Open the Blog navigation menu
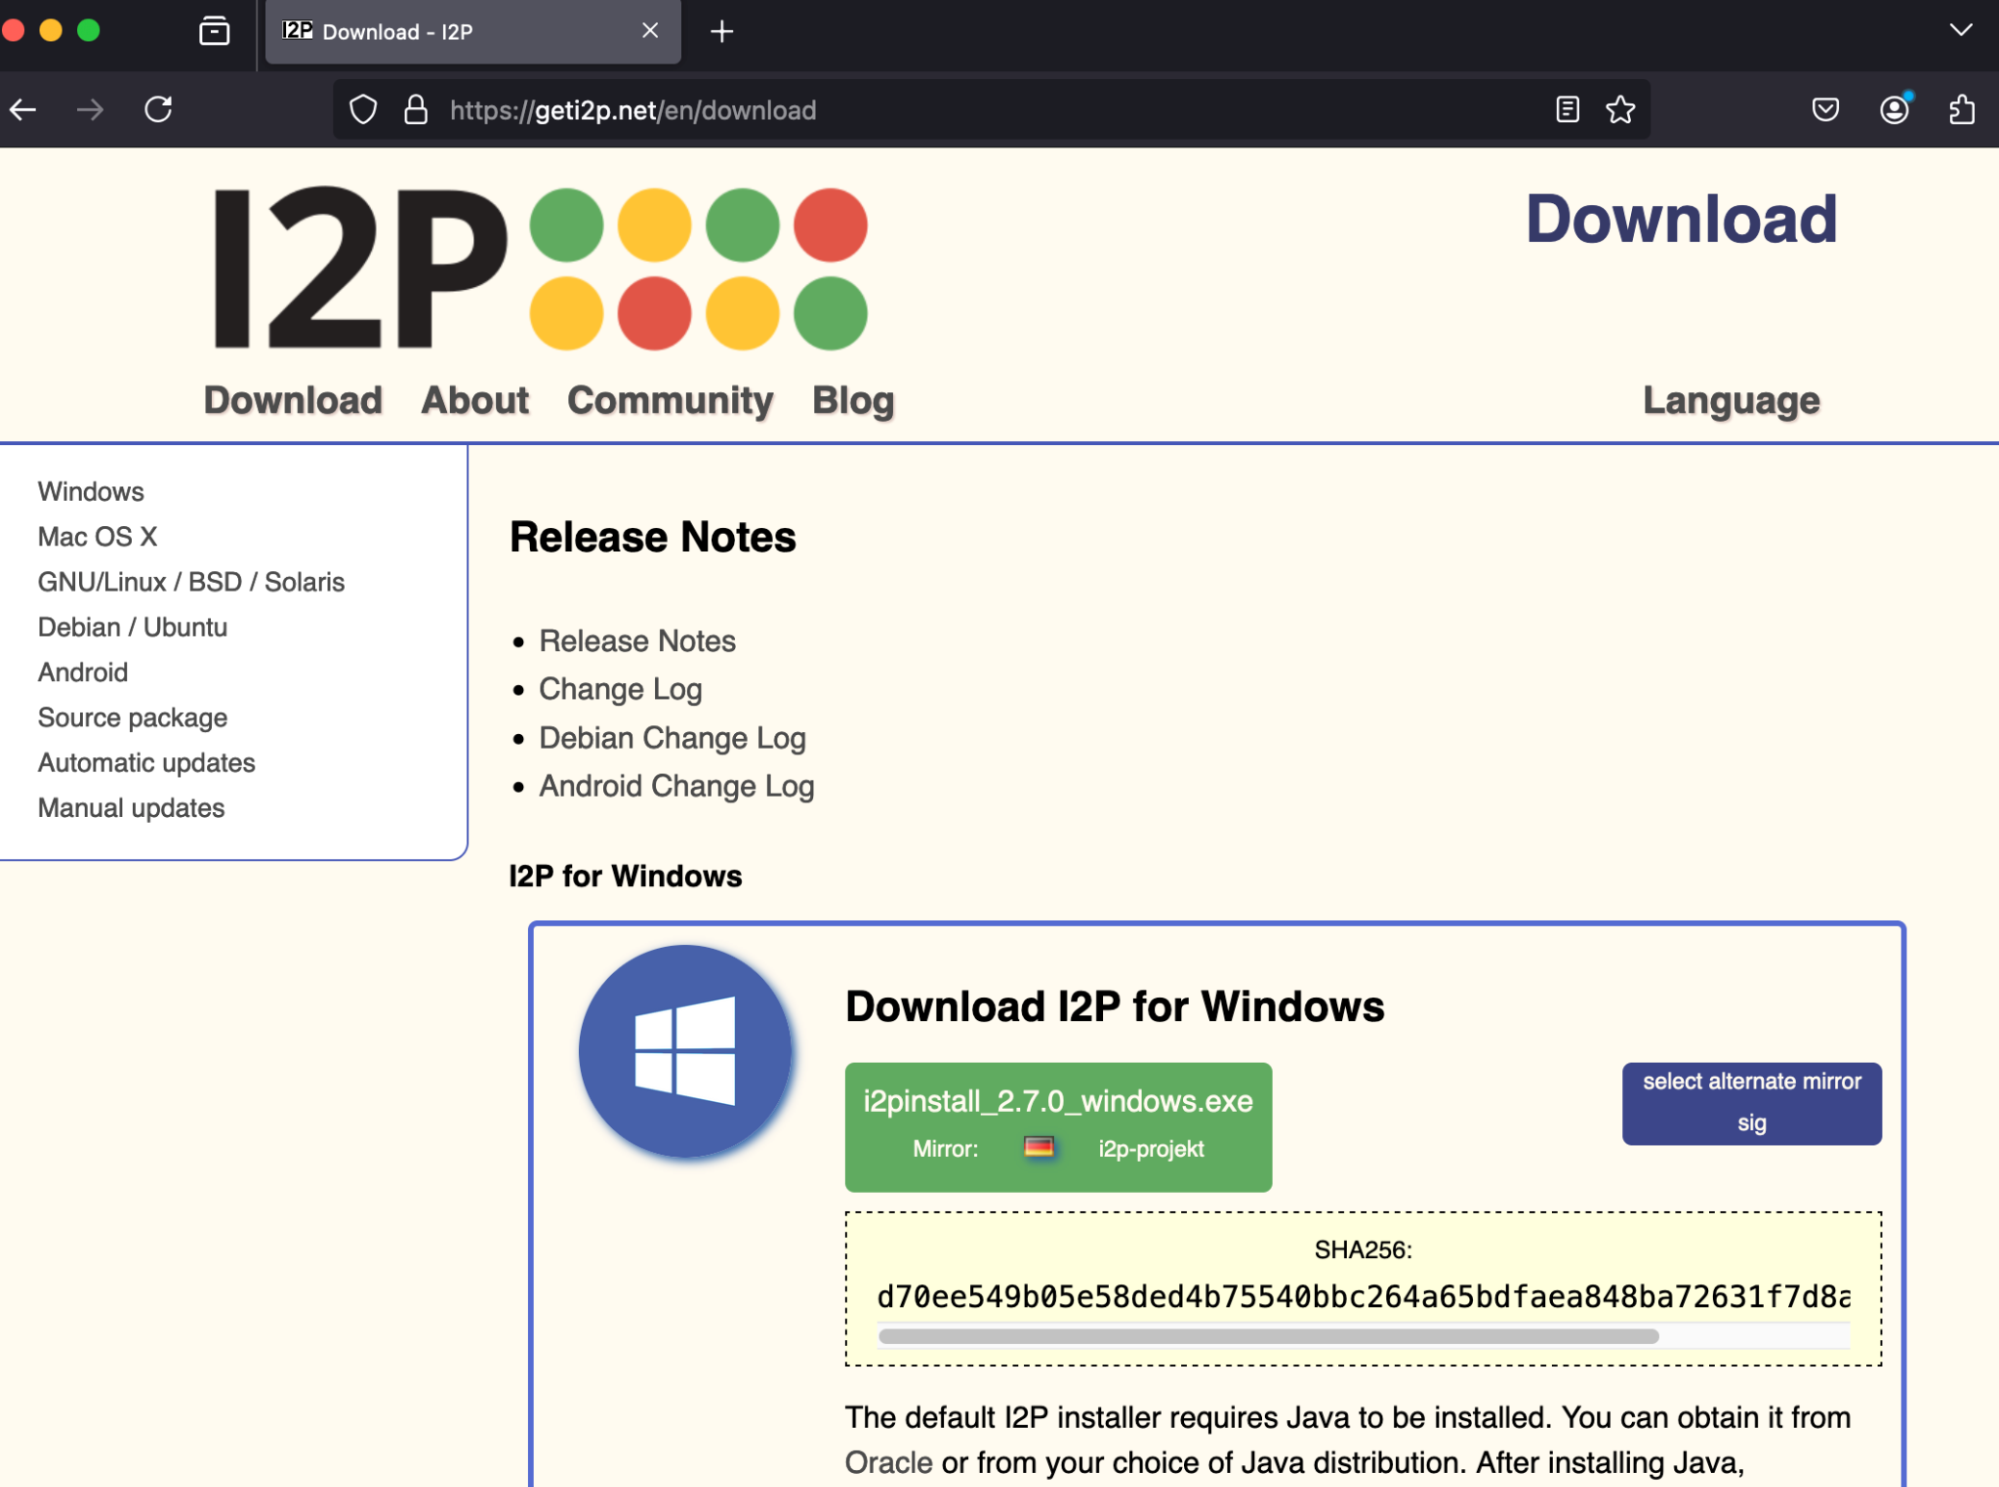This screenshot has height=1487, width=1999. pyautogui.click(x=853, y=400)
